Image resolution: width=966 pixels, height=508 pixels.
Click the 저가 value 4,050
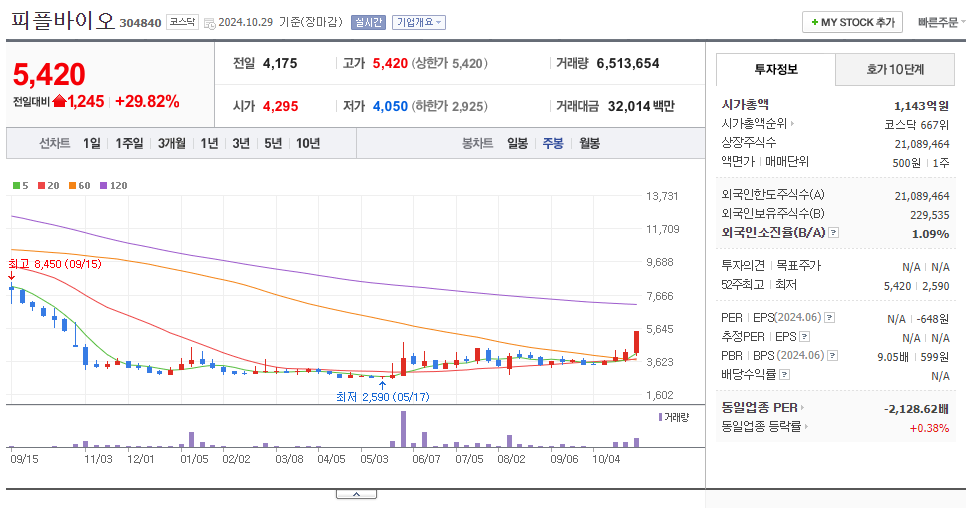coord(390,107)
